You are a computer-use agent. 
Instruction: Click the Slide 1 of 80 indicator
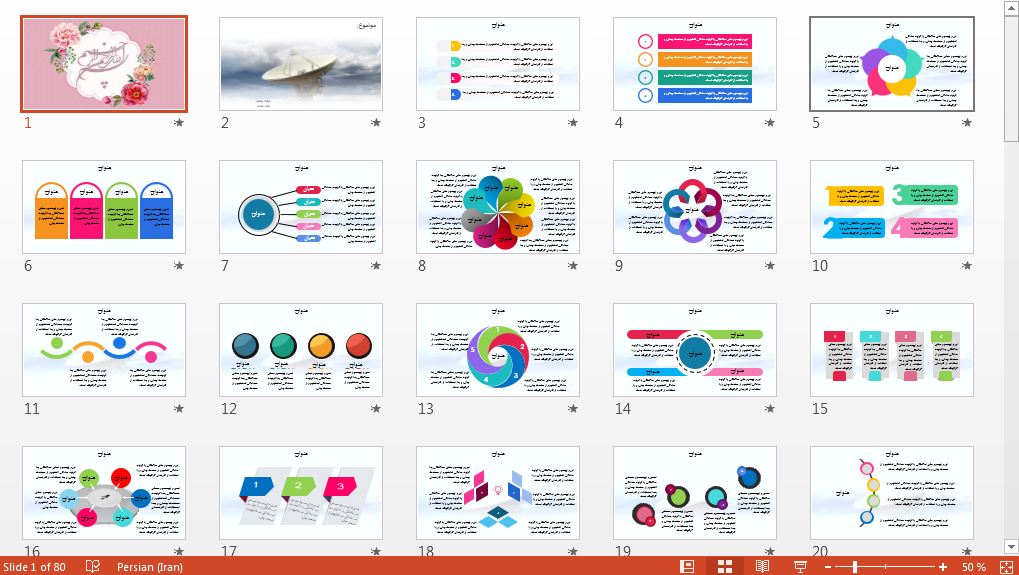pyautogui.click(x=35, y=567)
